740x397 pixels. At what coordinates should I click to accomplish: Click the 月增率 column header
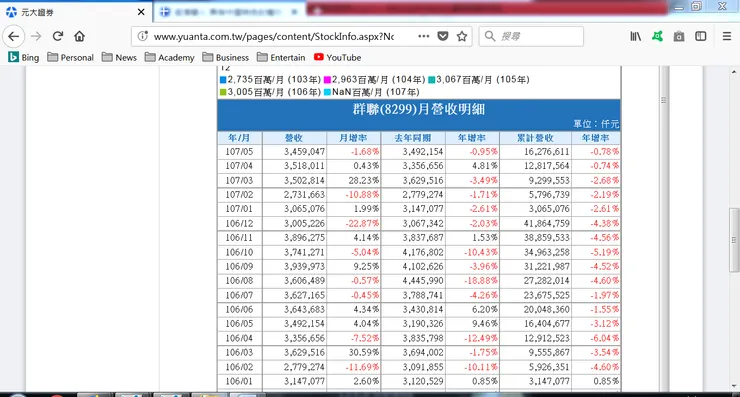click(353, 138)
